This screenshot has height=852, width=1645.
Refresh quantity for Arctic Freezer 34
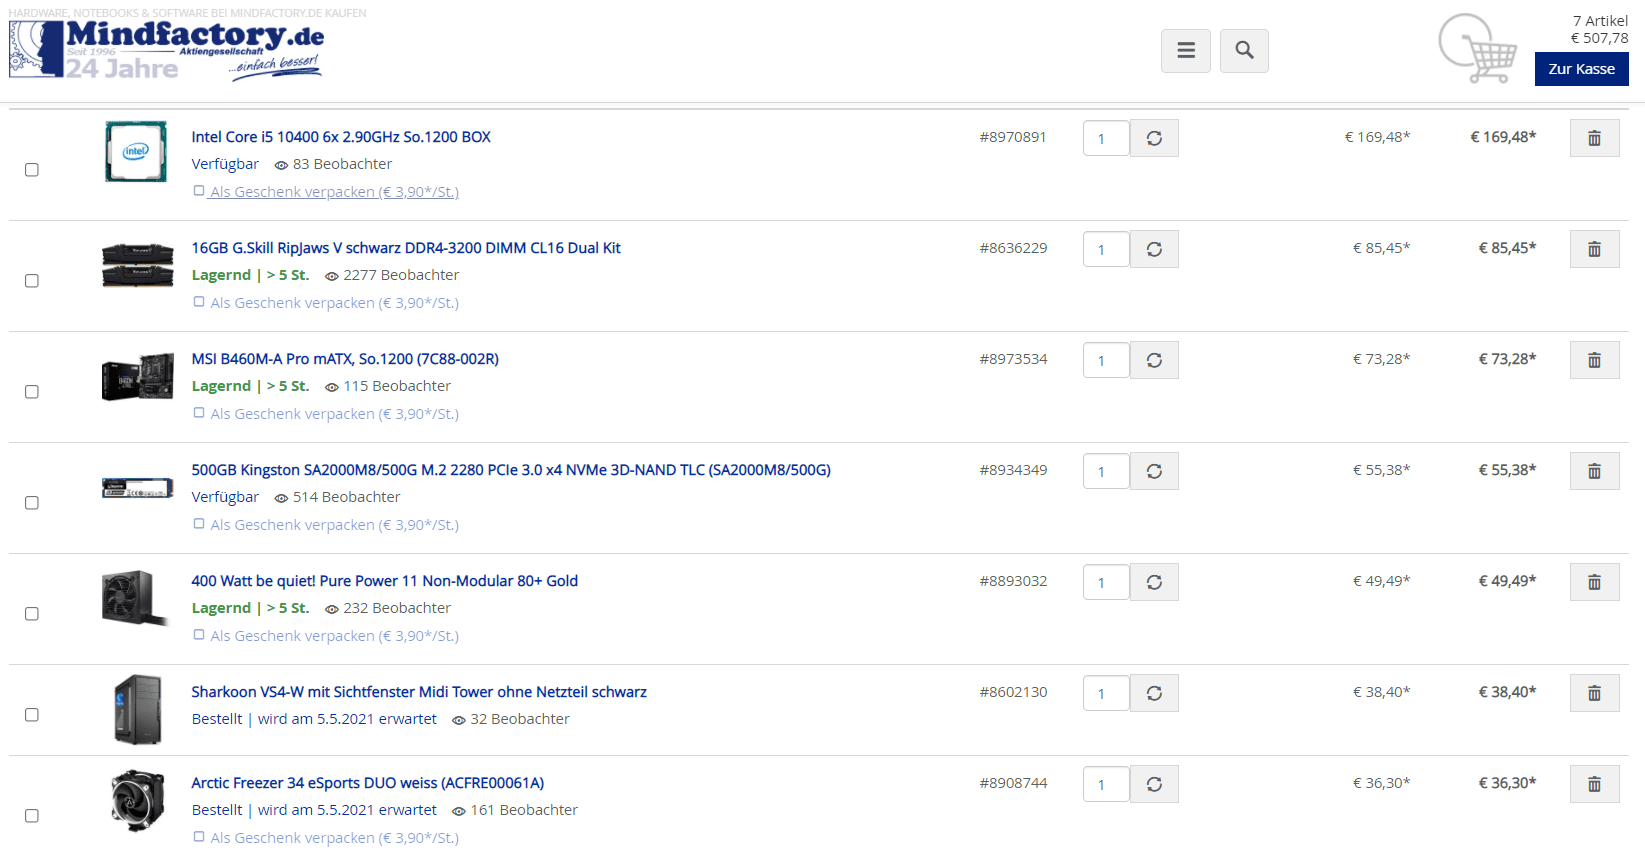tap(1154, 784)
